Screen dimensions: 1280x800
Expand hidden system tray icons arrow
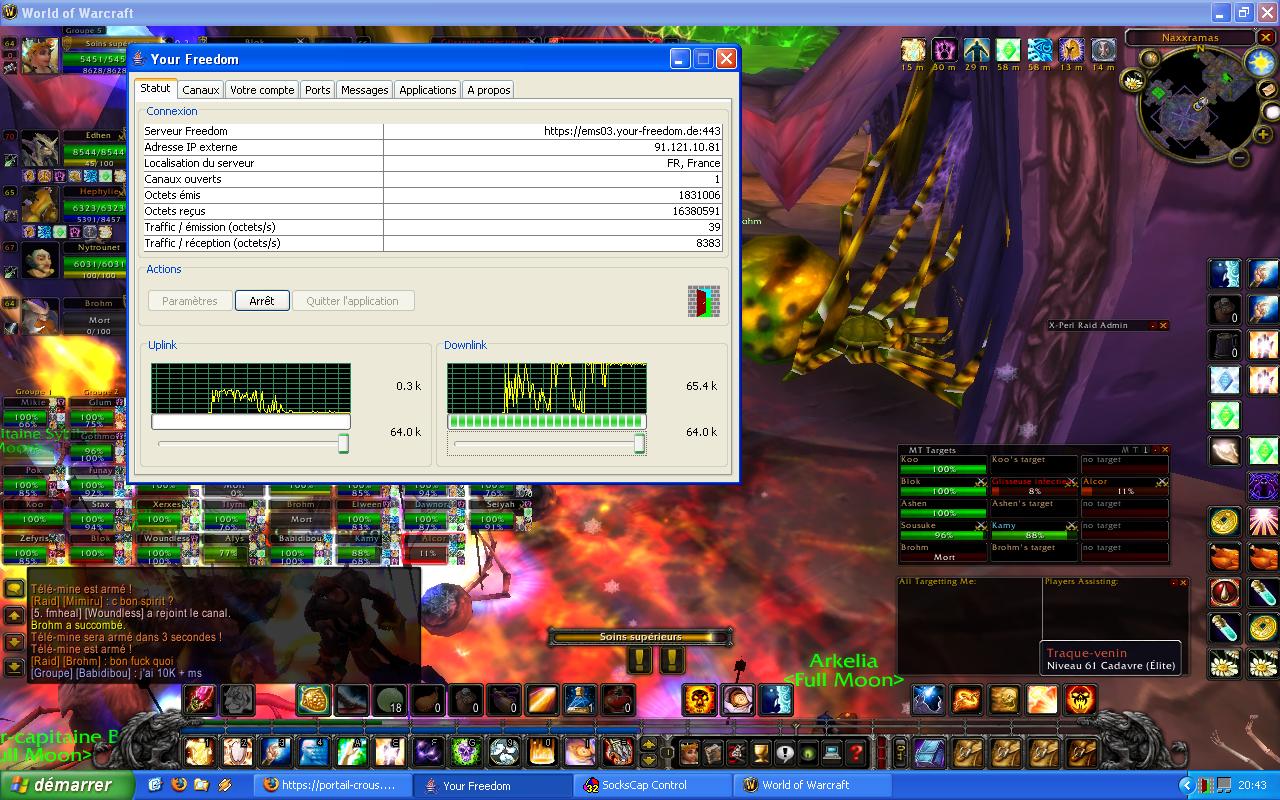(x=1187, y=785)
